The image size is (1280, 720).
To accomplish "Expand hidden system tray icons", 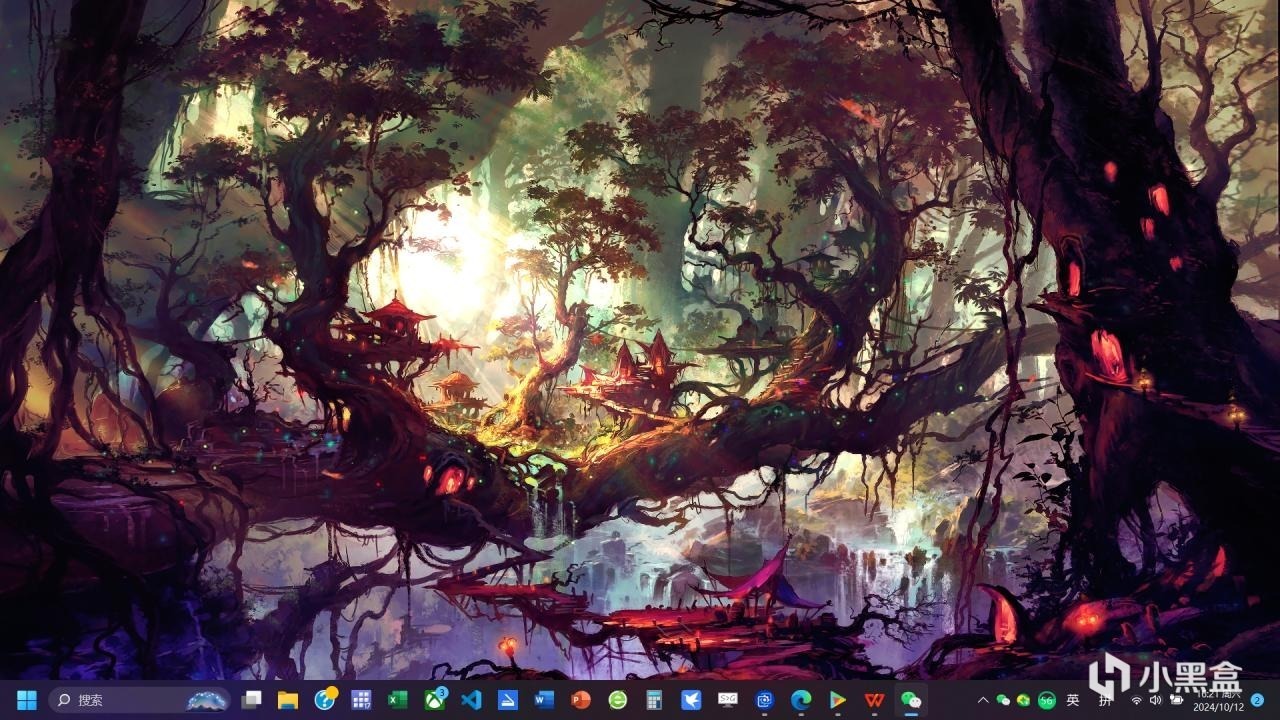I will point(983,700).
